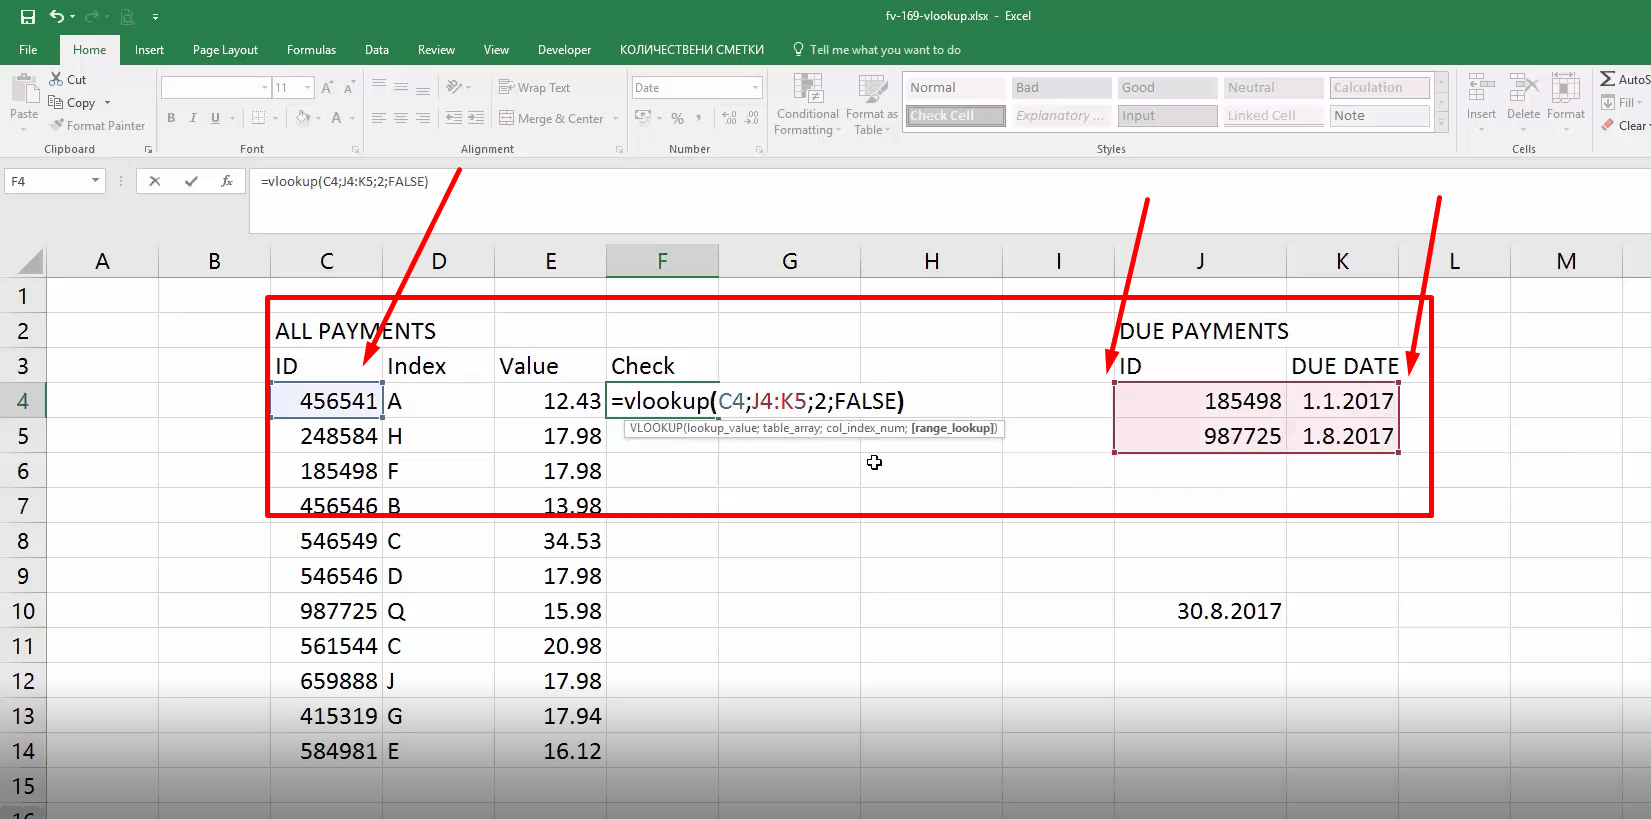This screenshot has height=819, width=1651.
Task: Open Format as Table gallery
Action: pyautogui.click(x=872, y=105)
